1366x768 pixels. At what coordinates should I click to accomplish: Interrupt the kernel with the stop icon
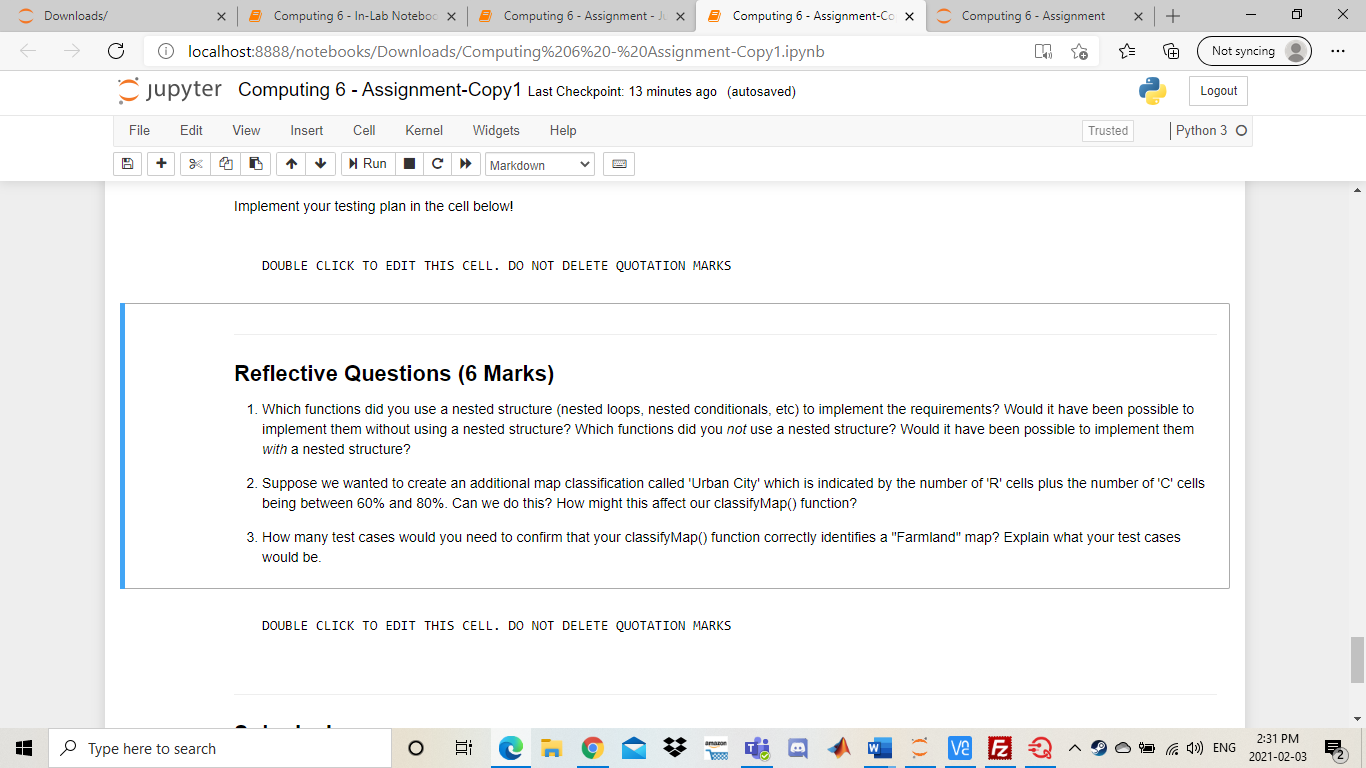click(x=409, y=164)
